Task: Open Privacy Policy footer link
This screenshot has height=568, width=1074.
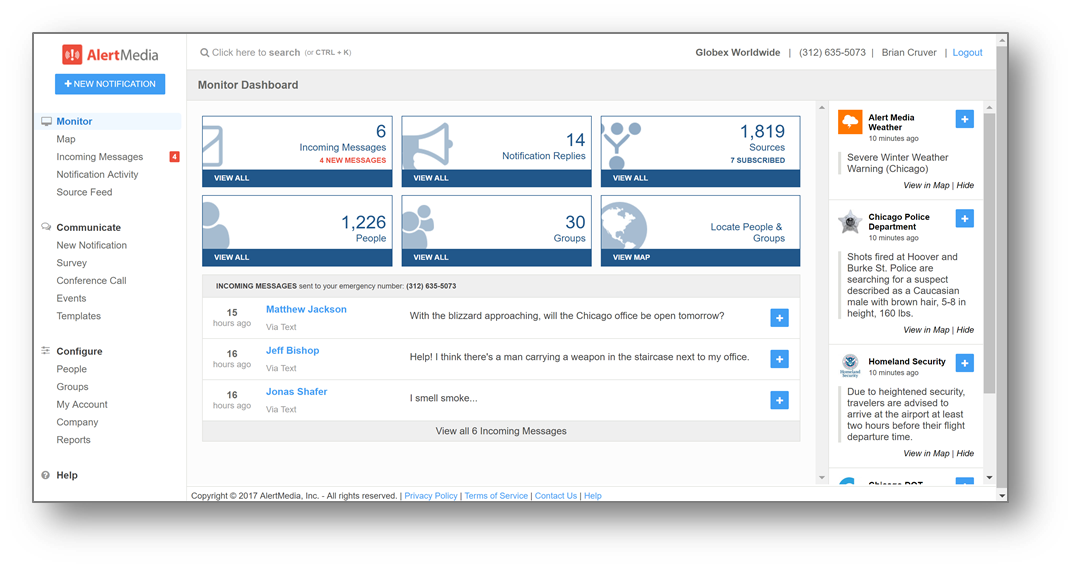Action: point(431,496)
